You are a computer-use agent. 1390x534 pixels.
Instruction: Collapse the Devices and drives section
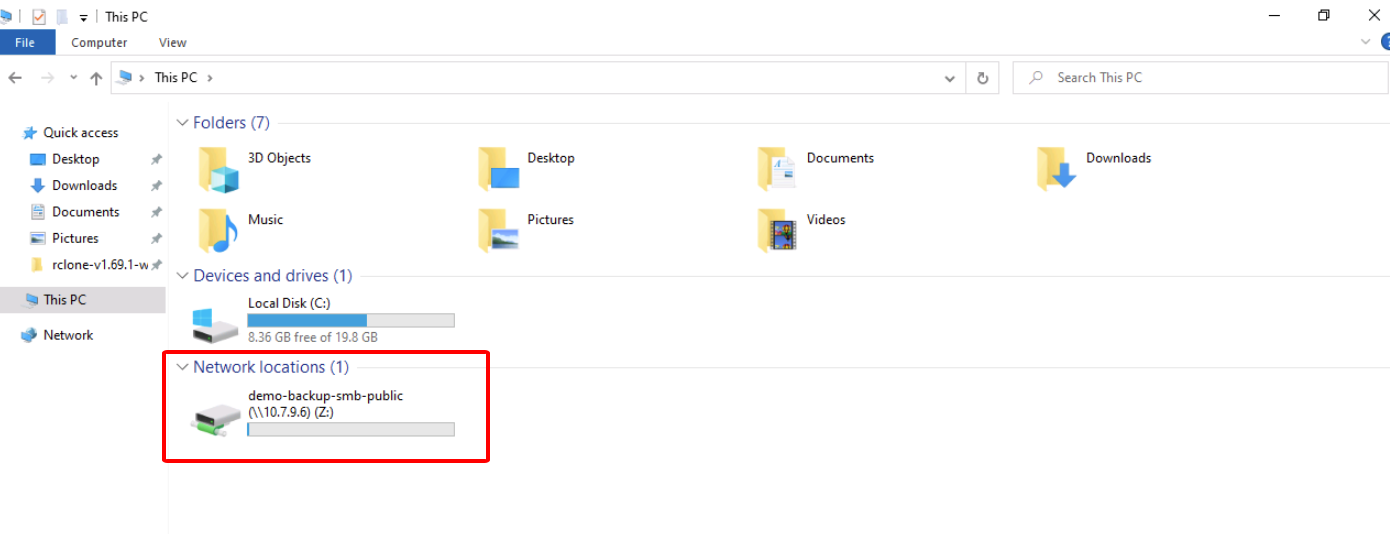click(x=182, y=276)
